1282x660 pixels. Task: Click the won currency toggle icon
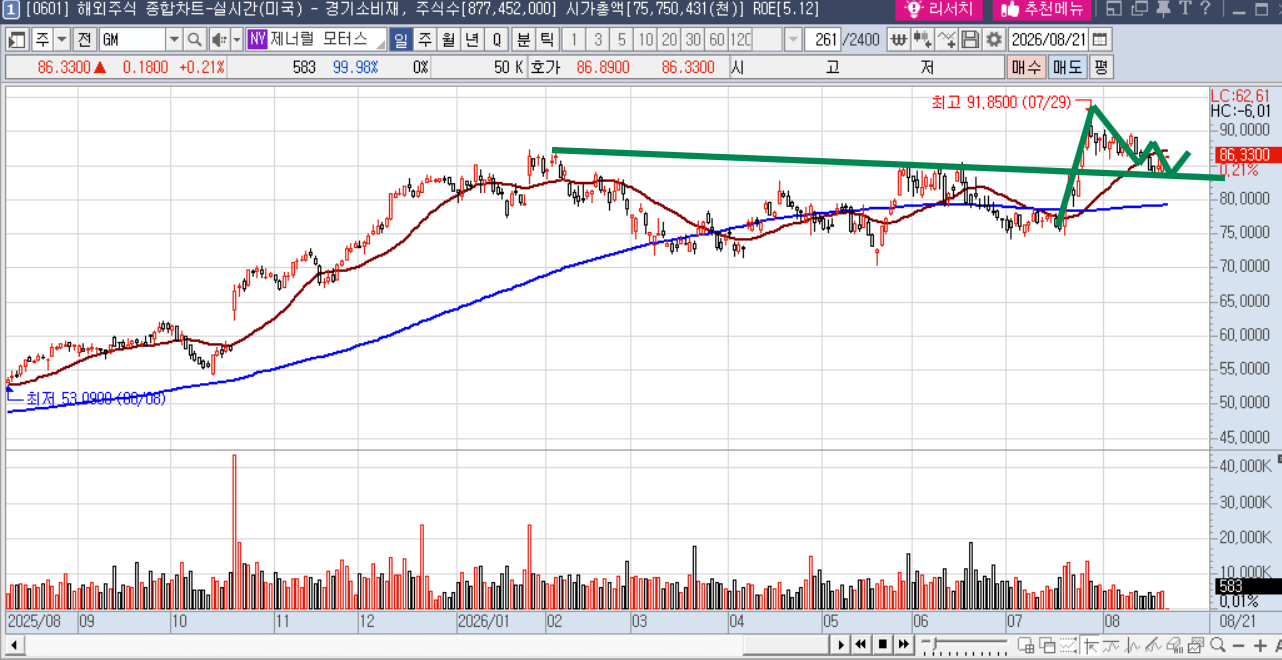point(898,40)
